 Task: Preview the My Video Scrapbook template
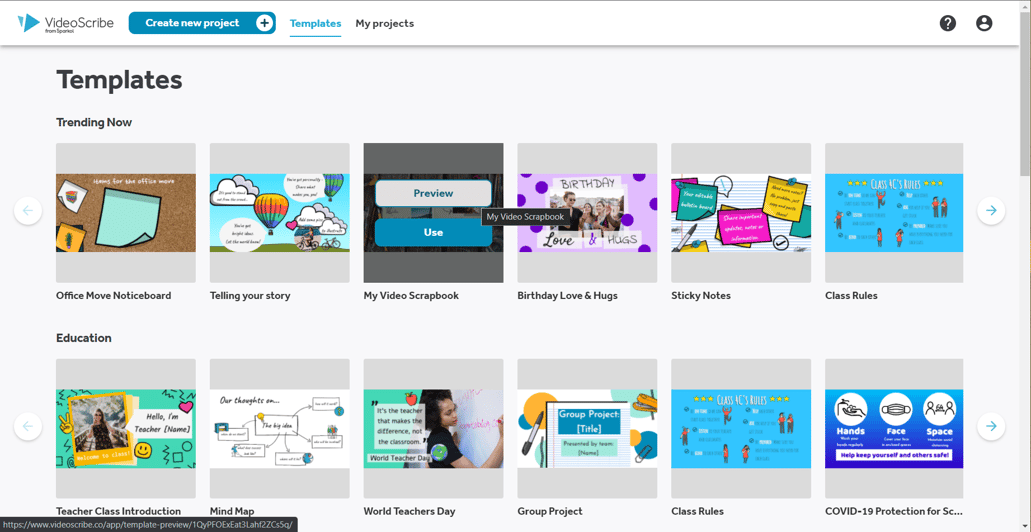[x=433, y=193]
